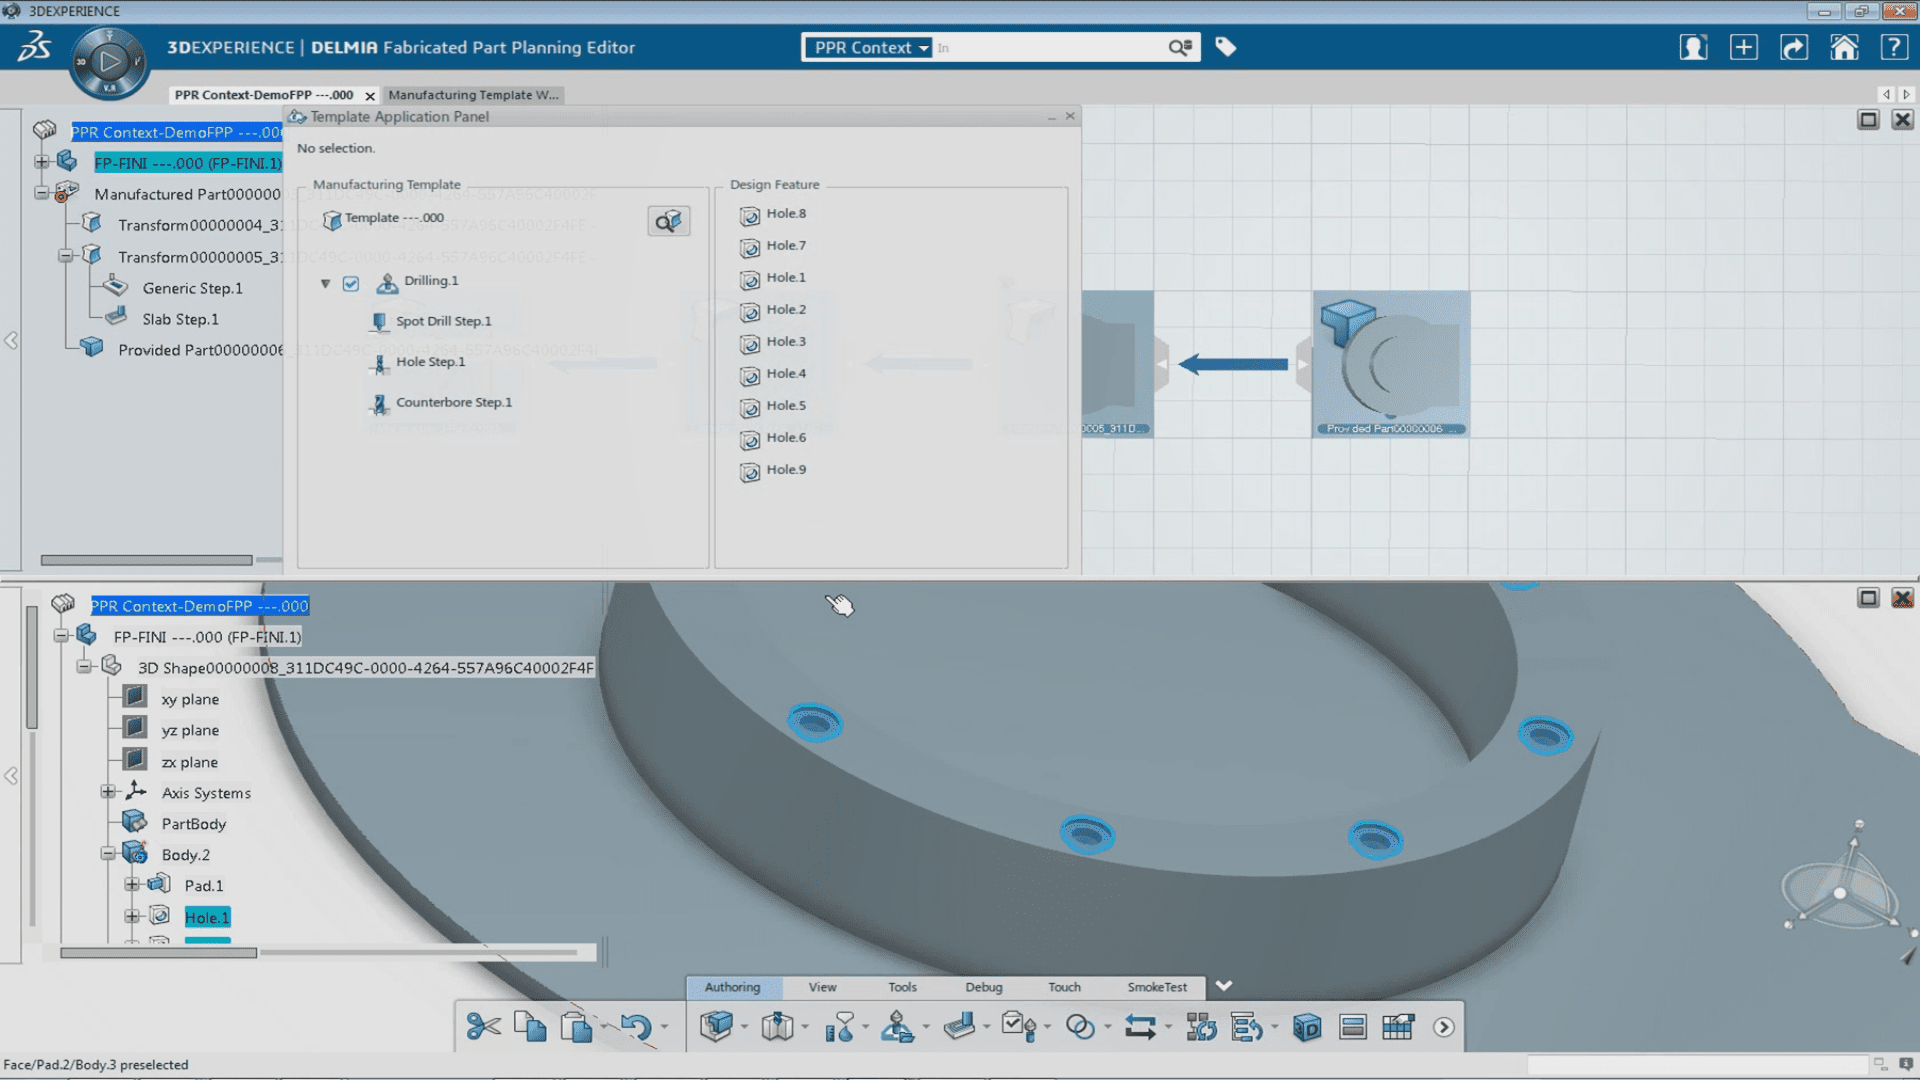Switch to the Manufacturing Template W... tab
Viewport: 1920px width, 1080px height.
coord(473,95)
